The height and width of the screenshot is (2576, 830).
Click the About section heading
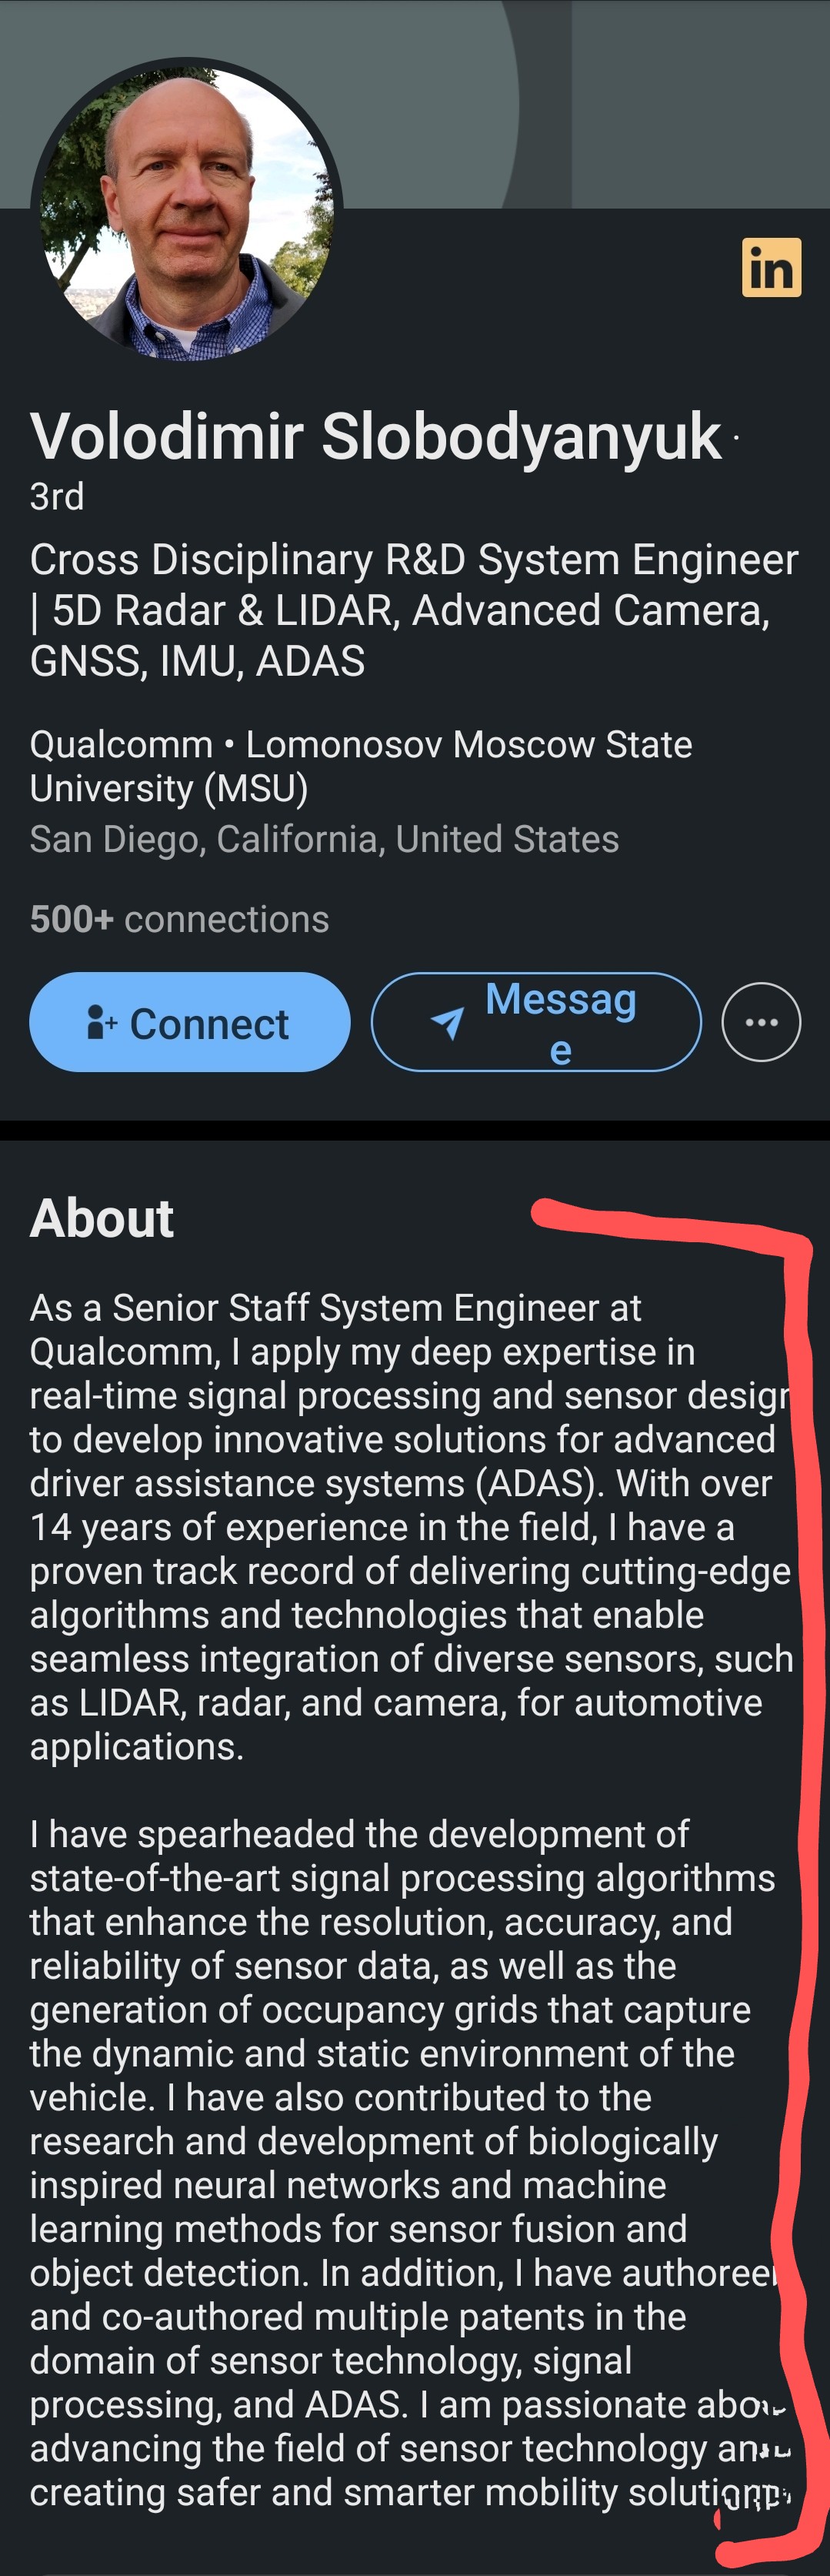pyautogui.click(x=102, y=1218)
